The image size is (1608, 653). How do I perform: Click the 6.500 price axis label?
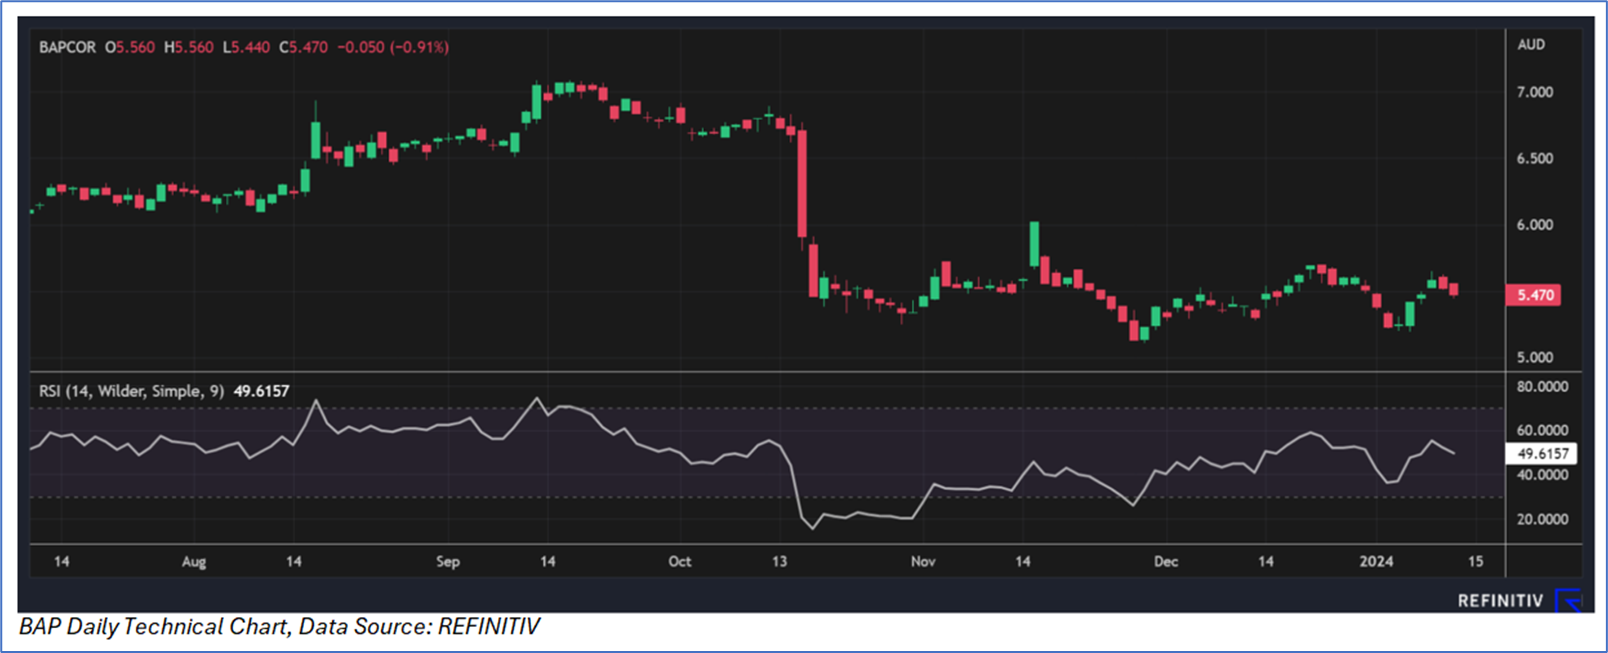(x=1535, y=158)
